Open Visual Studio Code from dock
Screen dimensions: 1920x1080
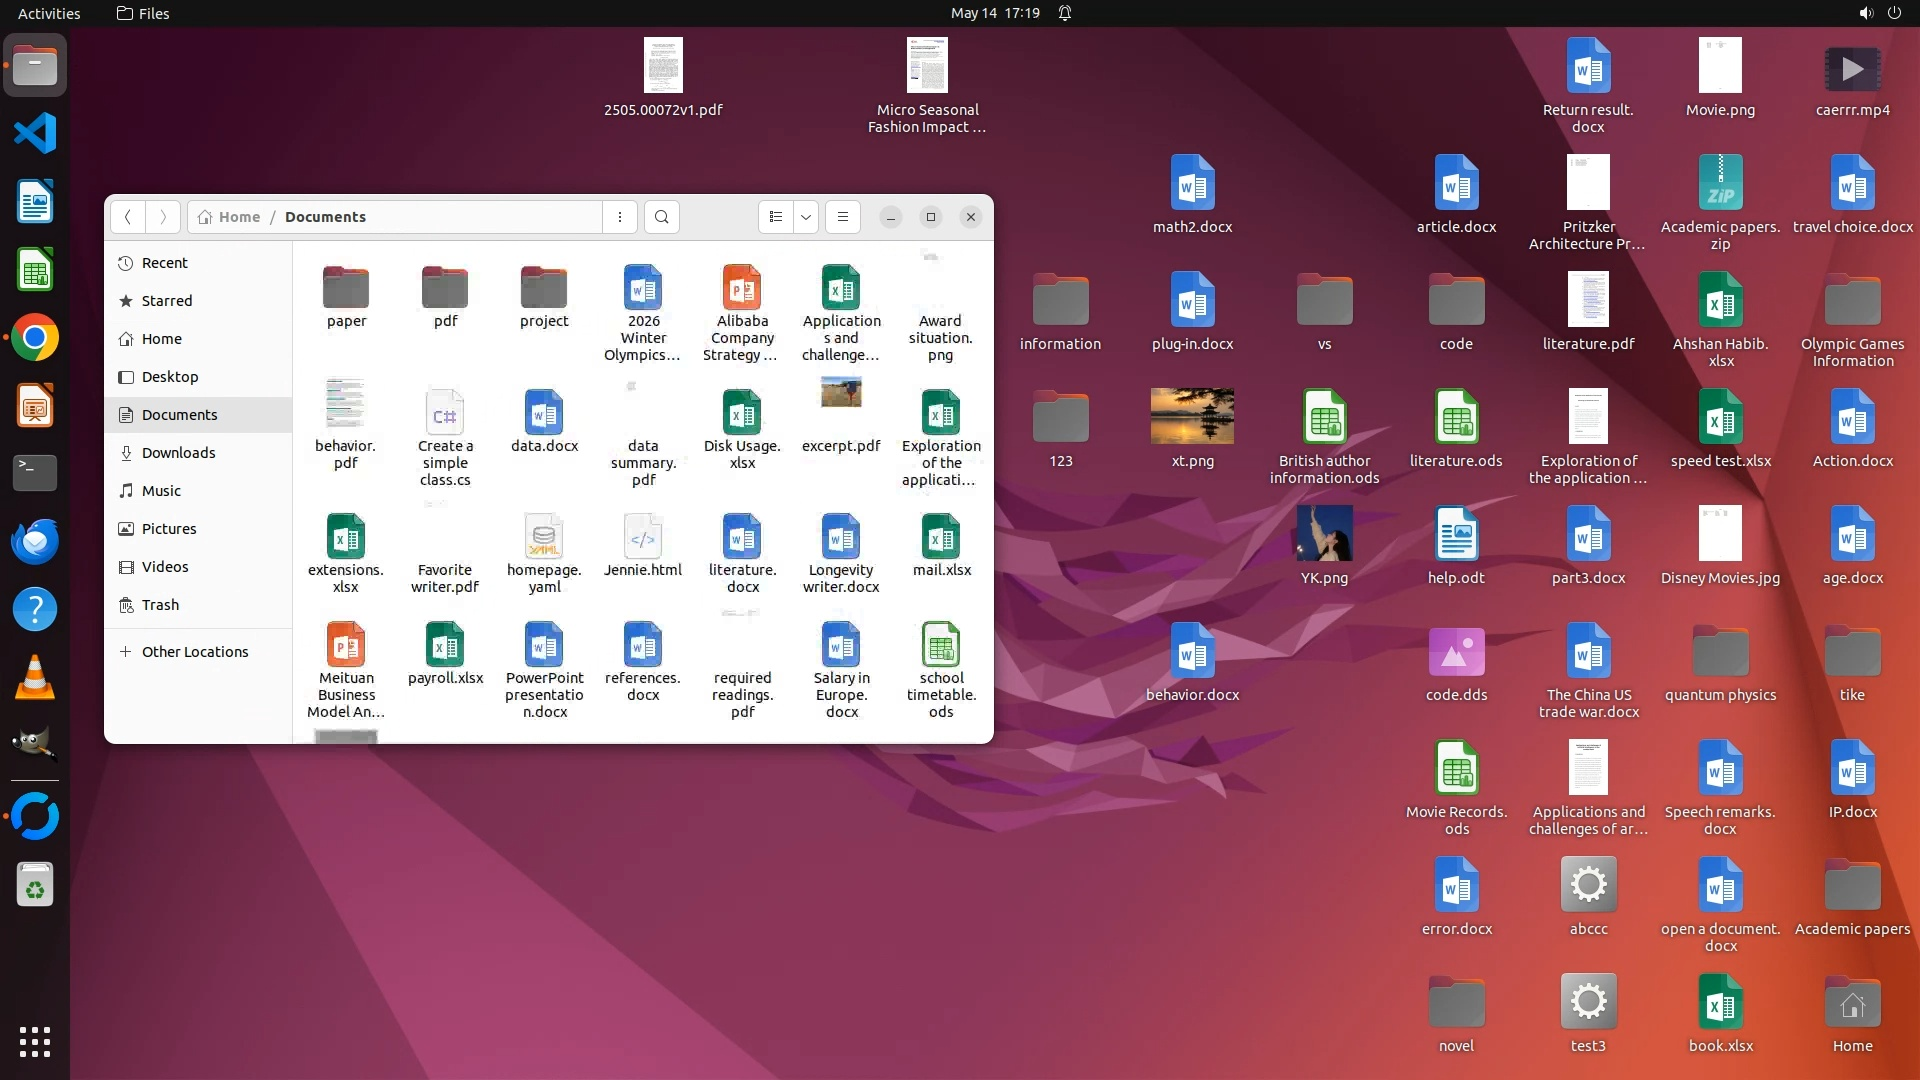click(x=35, y=133)
